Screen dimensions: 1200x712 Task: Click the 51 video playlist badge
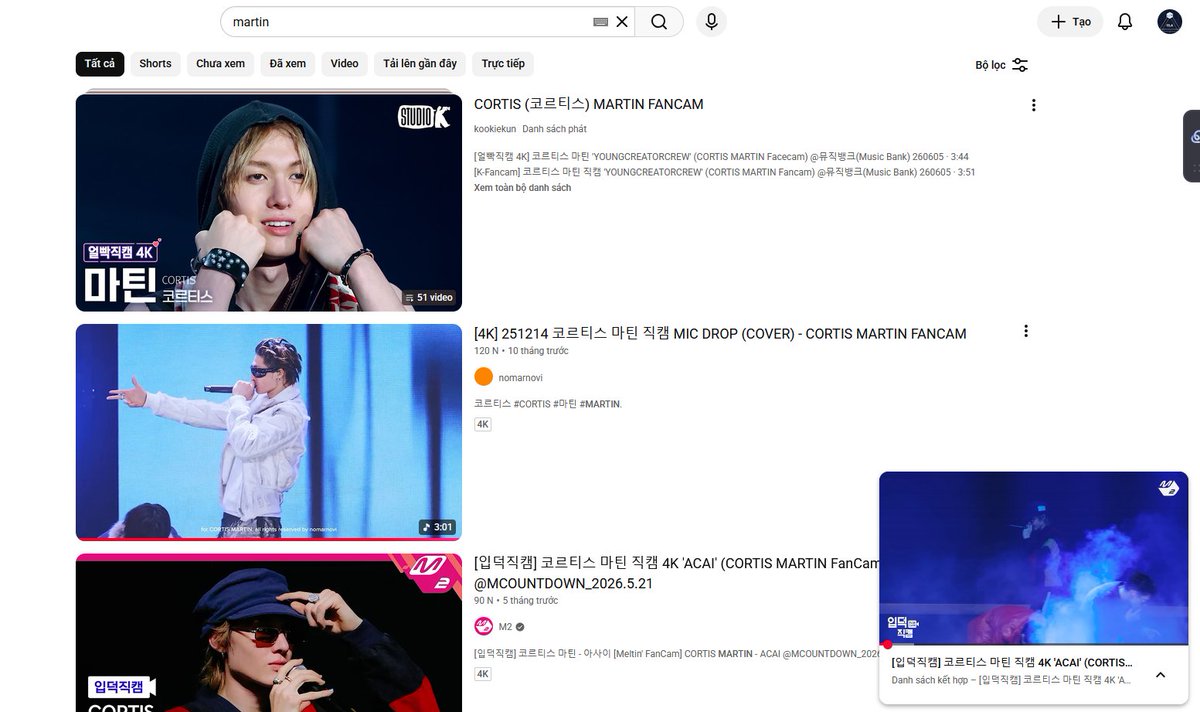coord(428,297)
